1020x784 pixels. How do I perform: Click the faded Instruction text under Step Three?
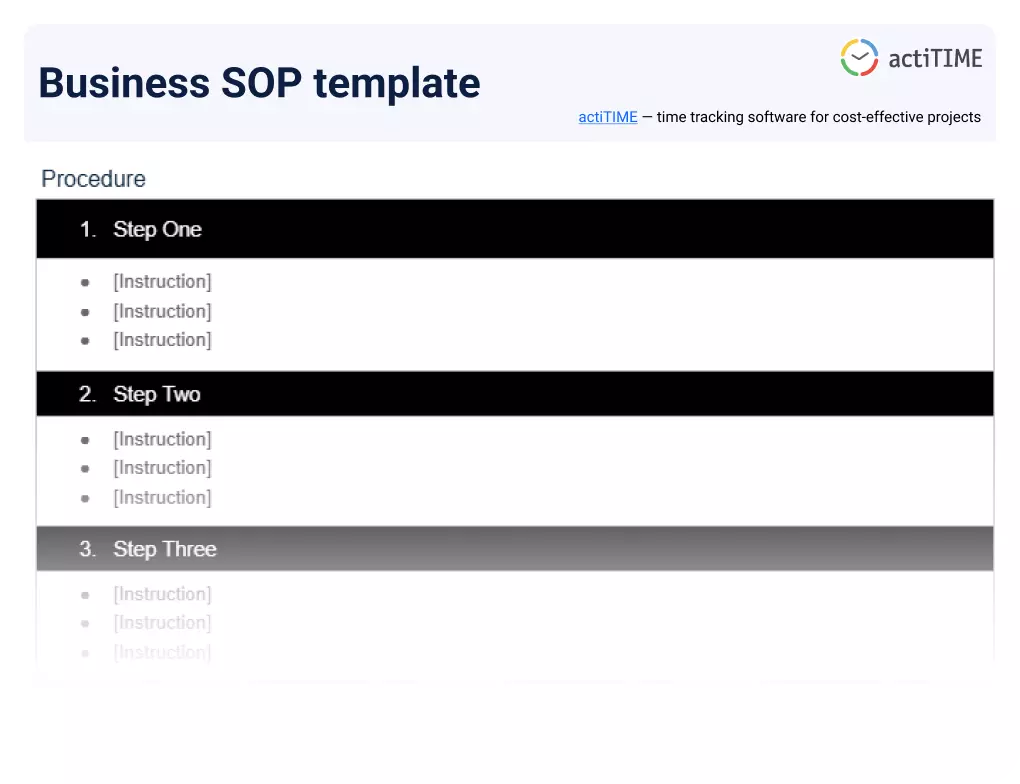click(x=162, y=594)
